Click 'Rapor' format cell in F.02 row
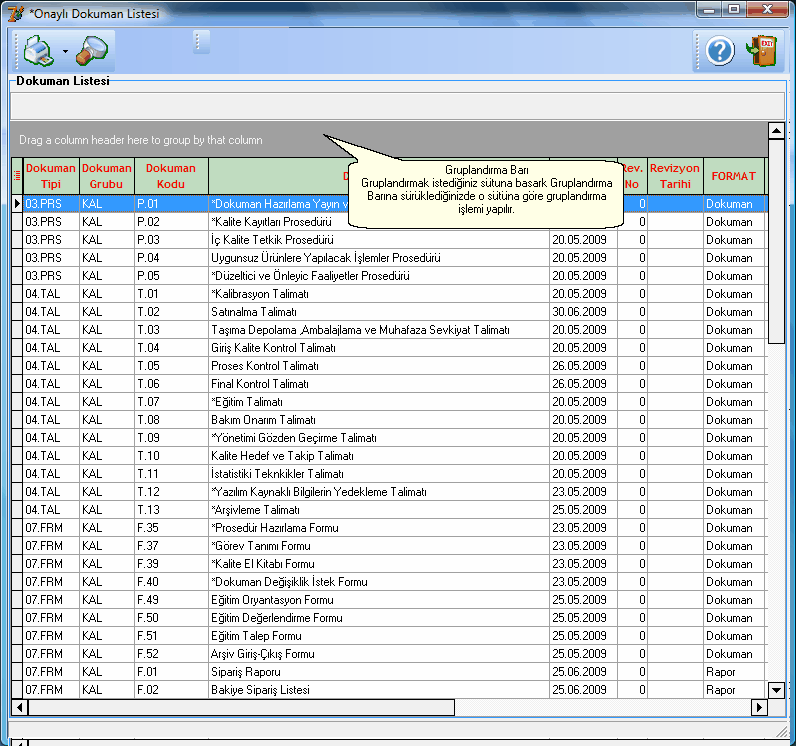 tap(734, 690)
